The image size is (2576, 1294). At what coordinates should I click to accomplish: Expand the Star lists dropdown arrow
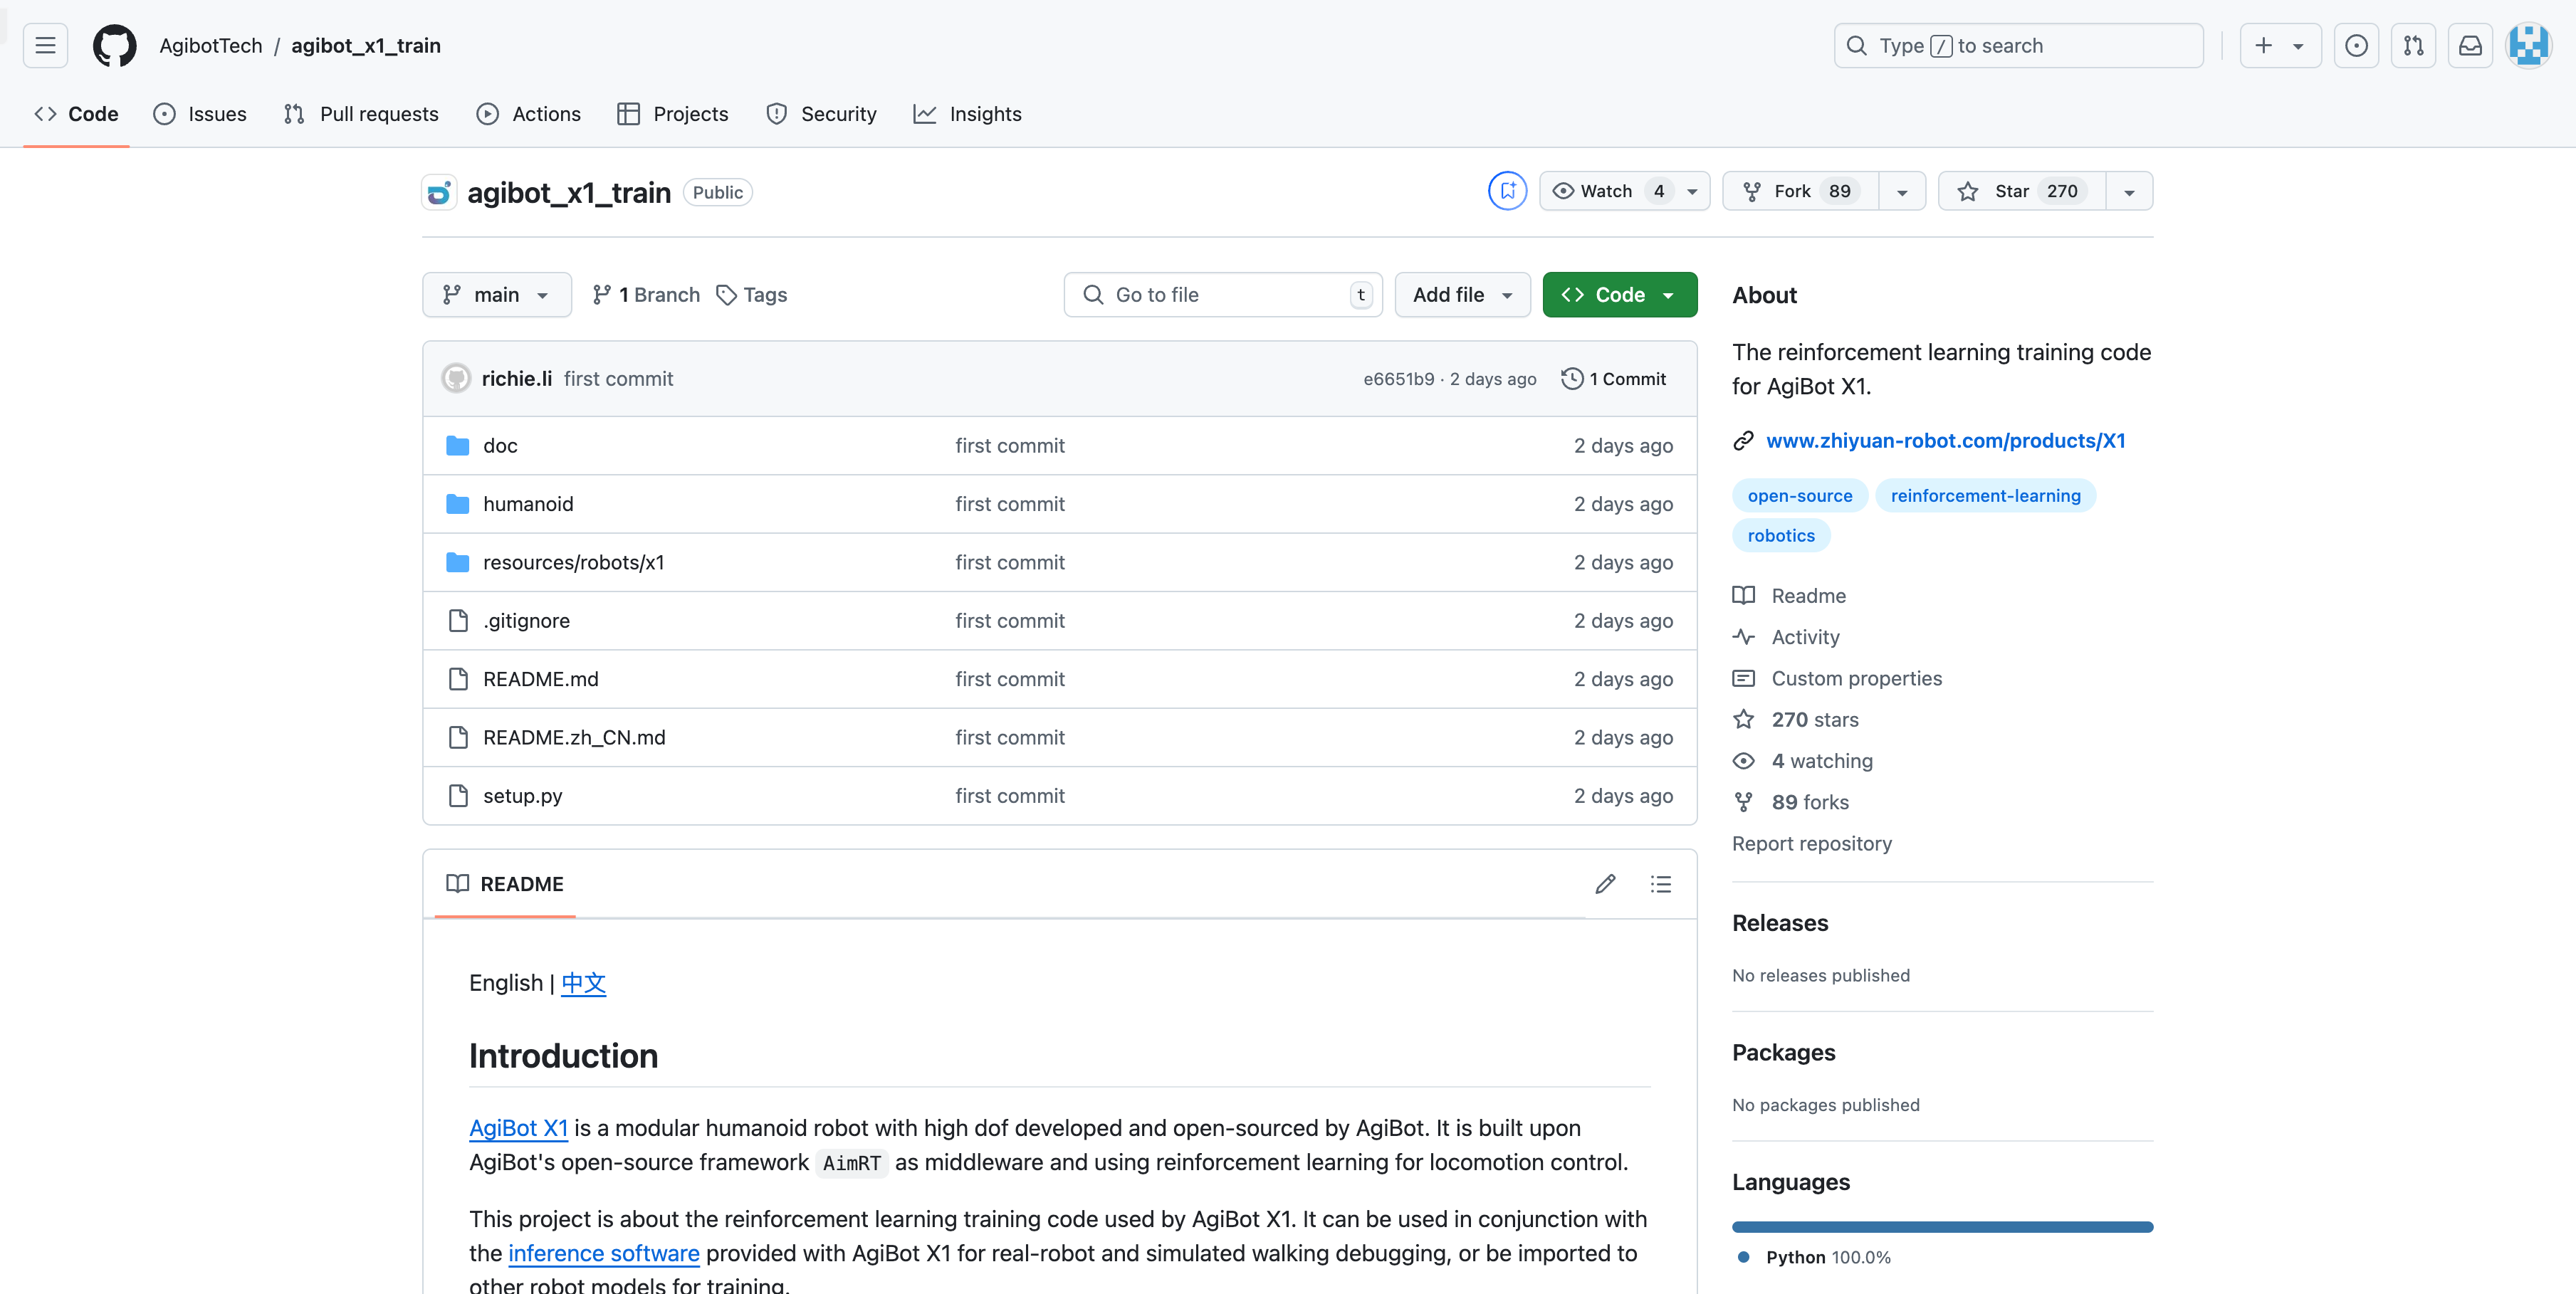coord(2129,191)
